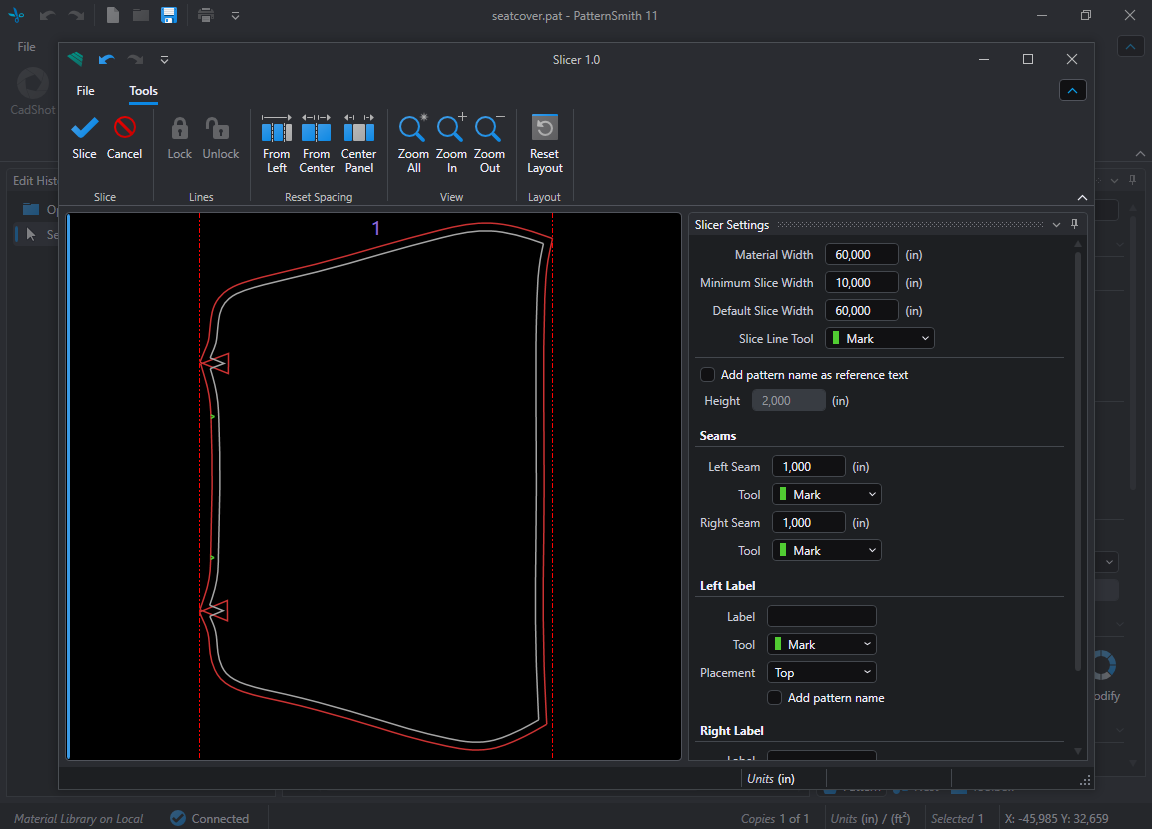The width and height of the screenshot is (1152, 829).
Task: Undo in the Slicer title bar
Action: point(107,60)
